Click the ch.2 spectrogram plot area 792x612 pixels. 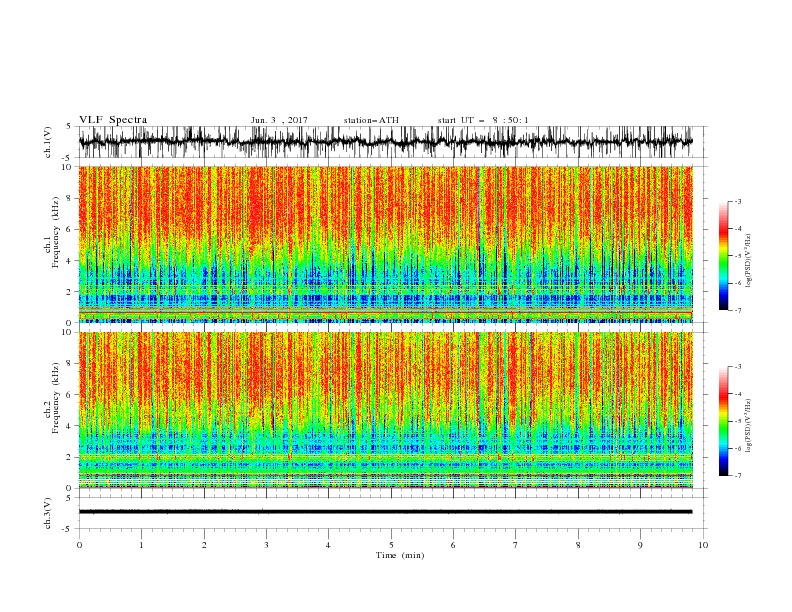385,410
